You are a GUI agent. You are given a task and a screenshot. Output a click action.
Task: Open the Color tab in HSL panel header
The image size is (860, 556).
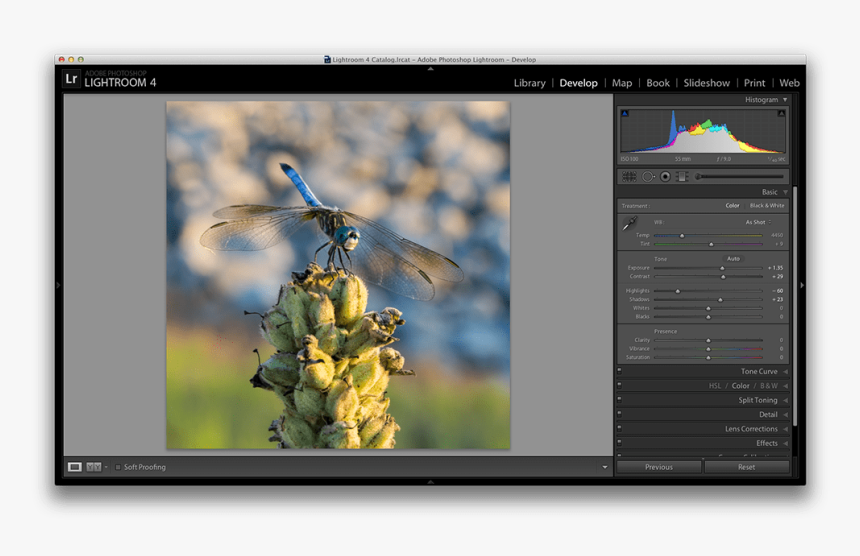pyautogui.click(x=740, y=386)
